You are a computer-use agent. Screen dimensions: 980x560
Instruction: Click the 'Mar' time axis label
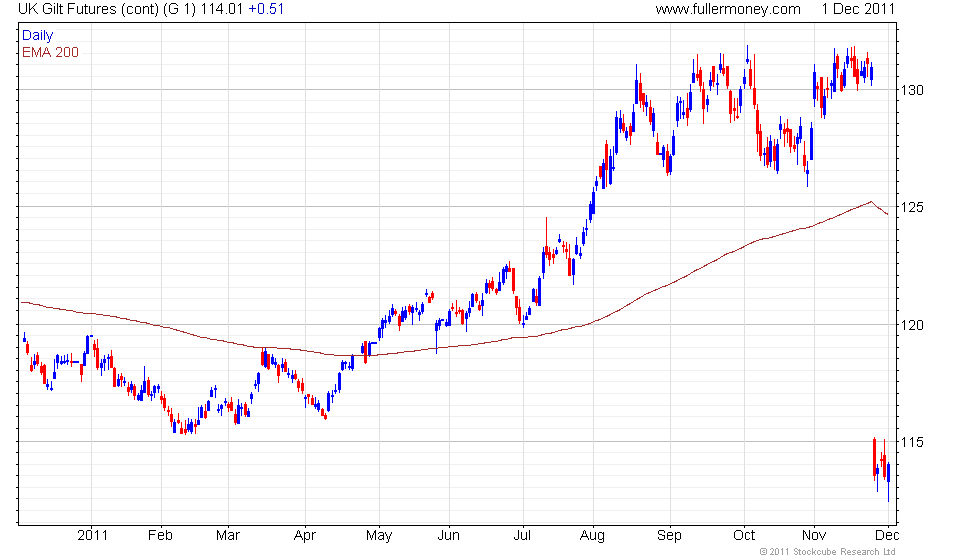pos(228,536)
